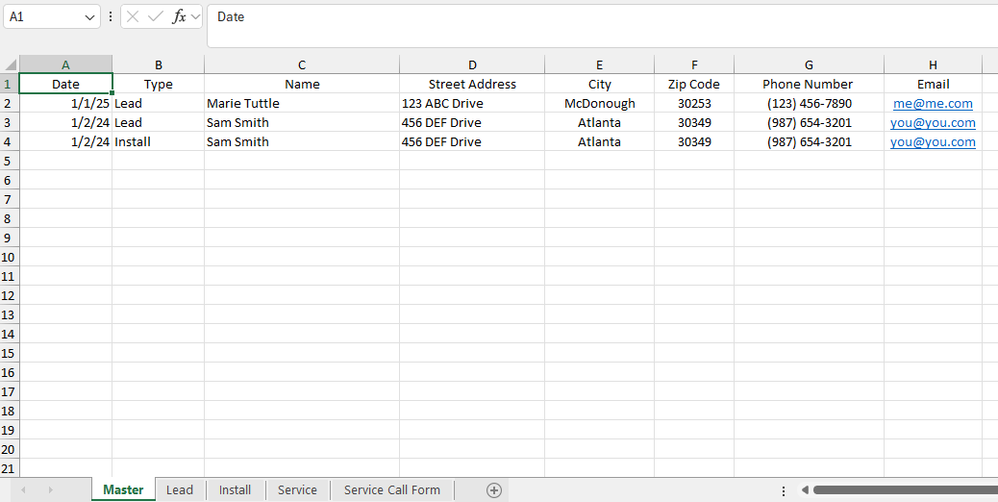Viewport: 998px width, 502px height.
Task: Select column C header
Action: tap(302, 64)
